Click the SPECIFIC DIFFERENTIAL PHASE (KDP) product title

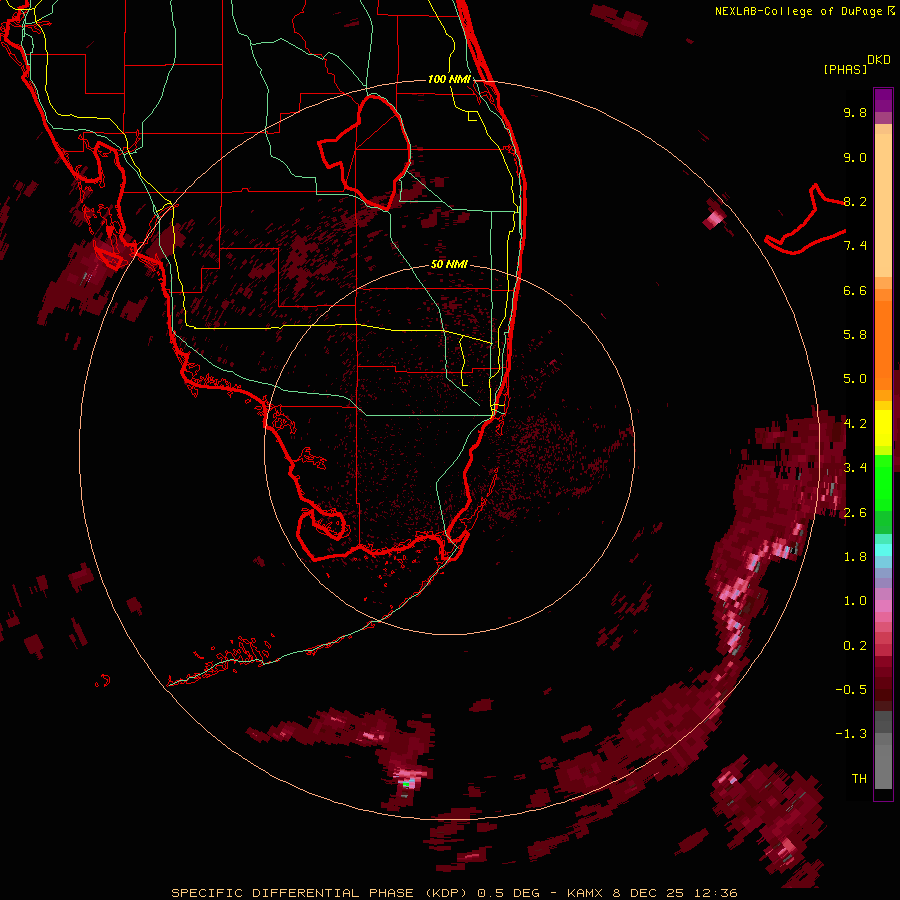[x=319, y=893]
